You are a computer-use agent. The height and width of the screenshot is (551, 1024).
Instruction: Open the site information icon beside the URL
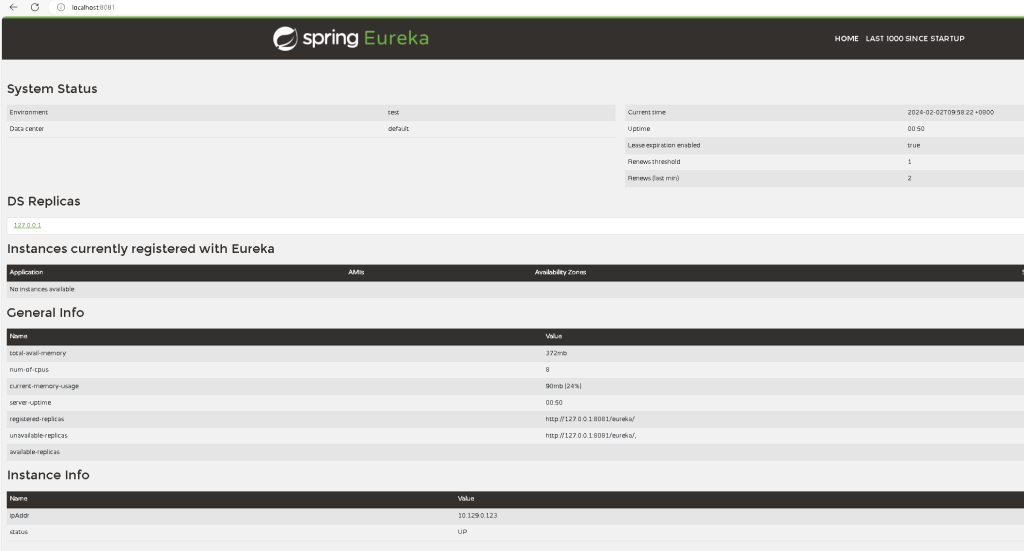click(61, 7)
